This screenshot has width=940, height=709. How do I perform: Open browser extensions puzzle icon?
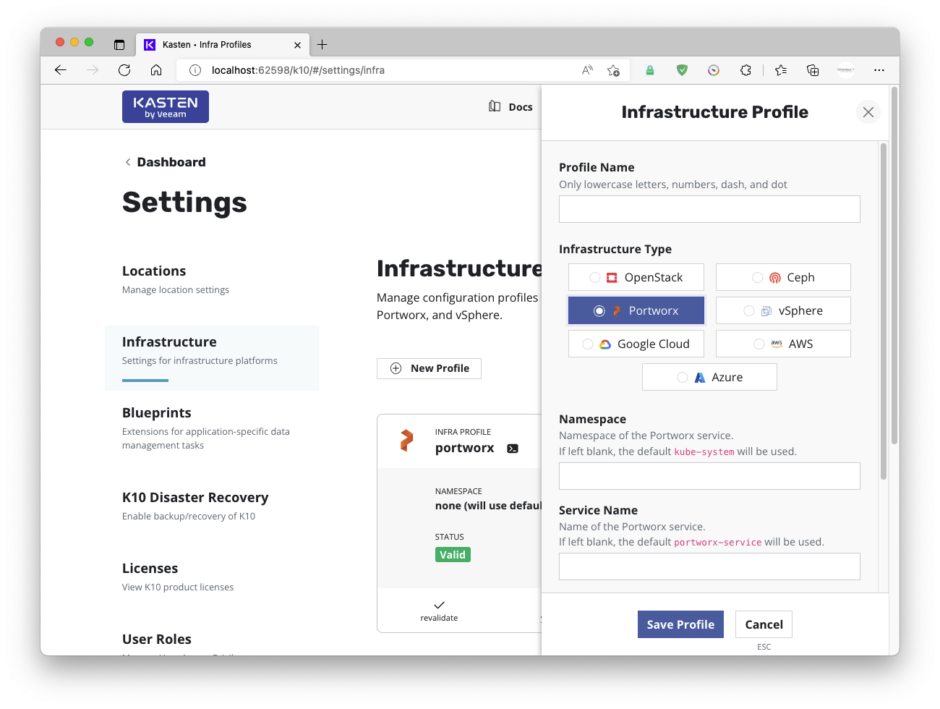pos(745,70)
